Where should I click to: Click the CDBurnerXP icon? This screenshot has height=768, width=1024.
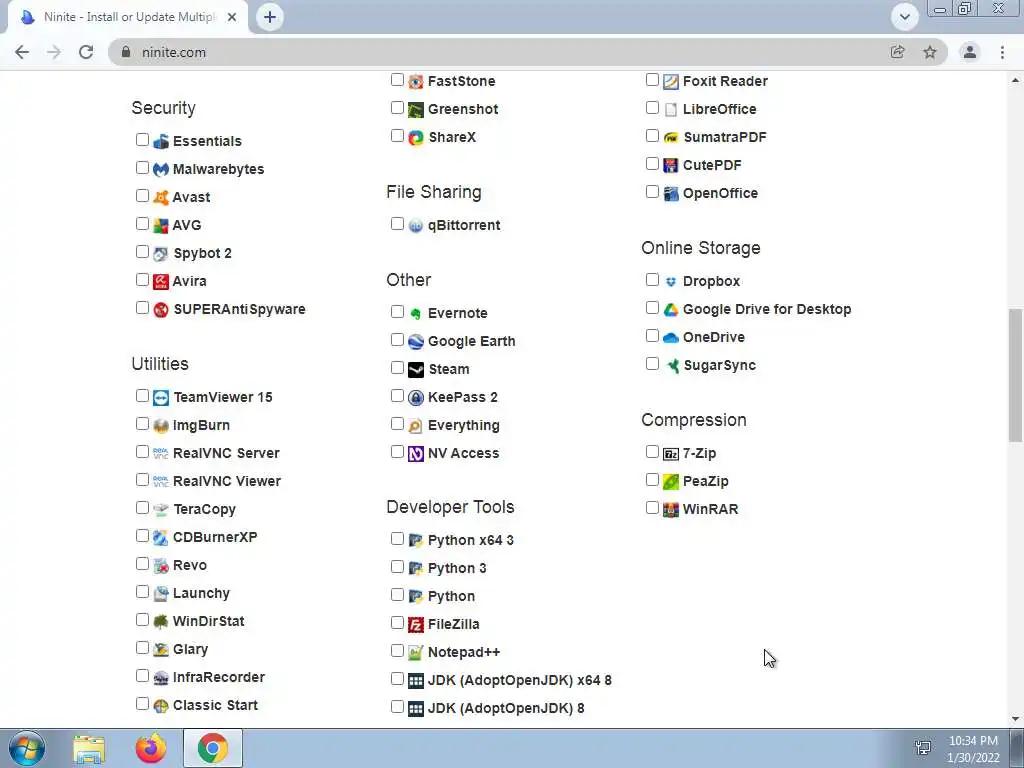click(x=161, y=537)
